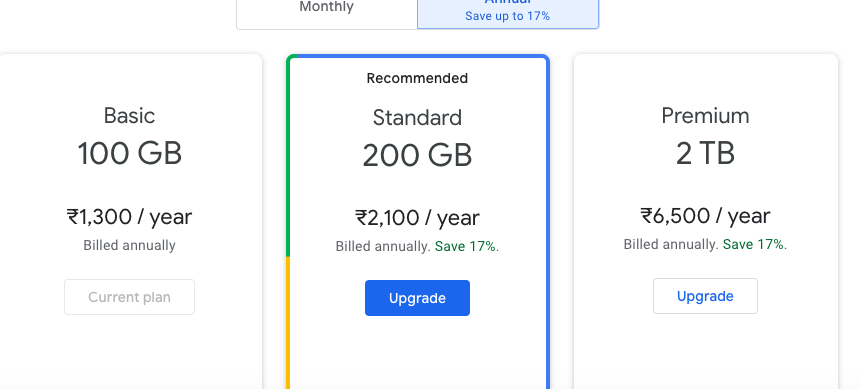Switch to the Monthly billing tab
The image size is (861, 389).
tap(327, 14)
